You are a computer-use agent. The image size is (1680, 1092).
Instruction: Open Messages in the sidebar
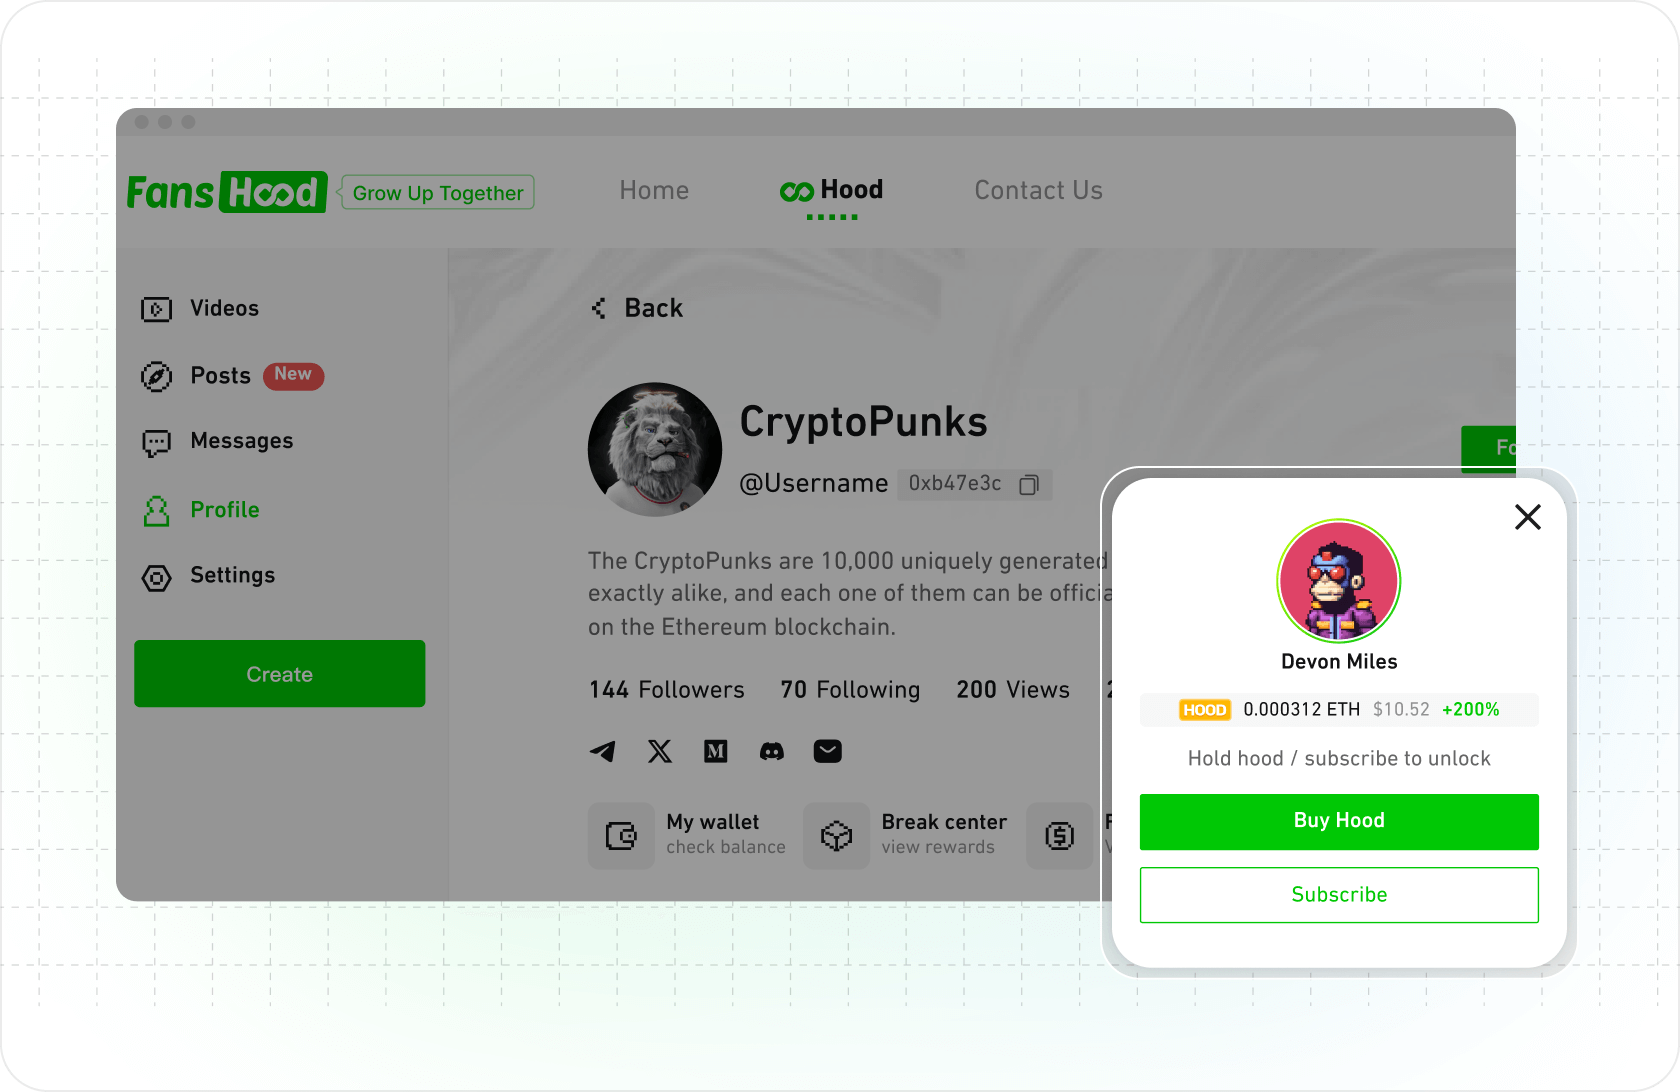coord(217,442)
